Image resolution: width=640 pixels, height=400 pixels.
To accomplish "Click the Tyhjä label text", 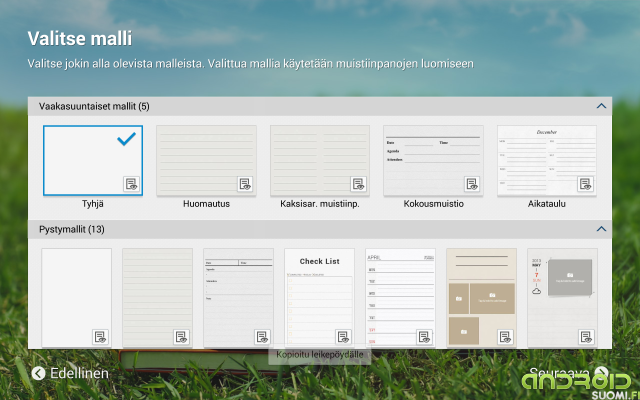I will tap(93, 204).
